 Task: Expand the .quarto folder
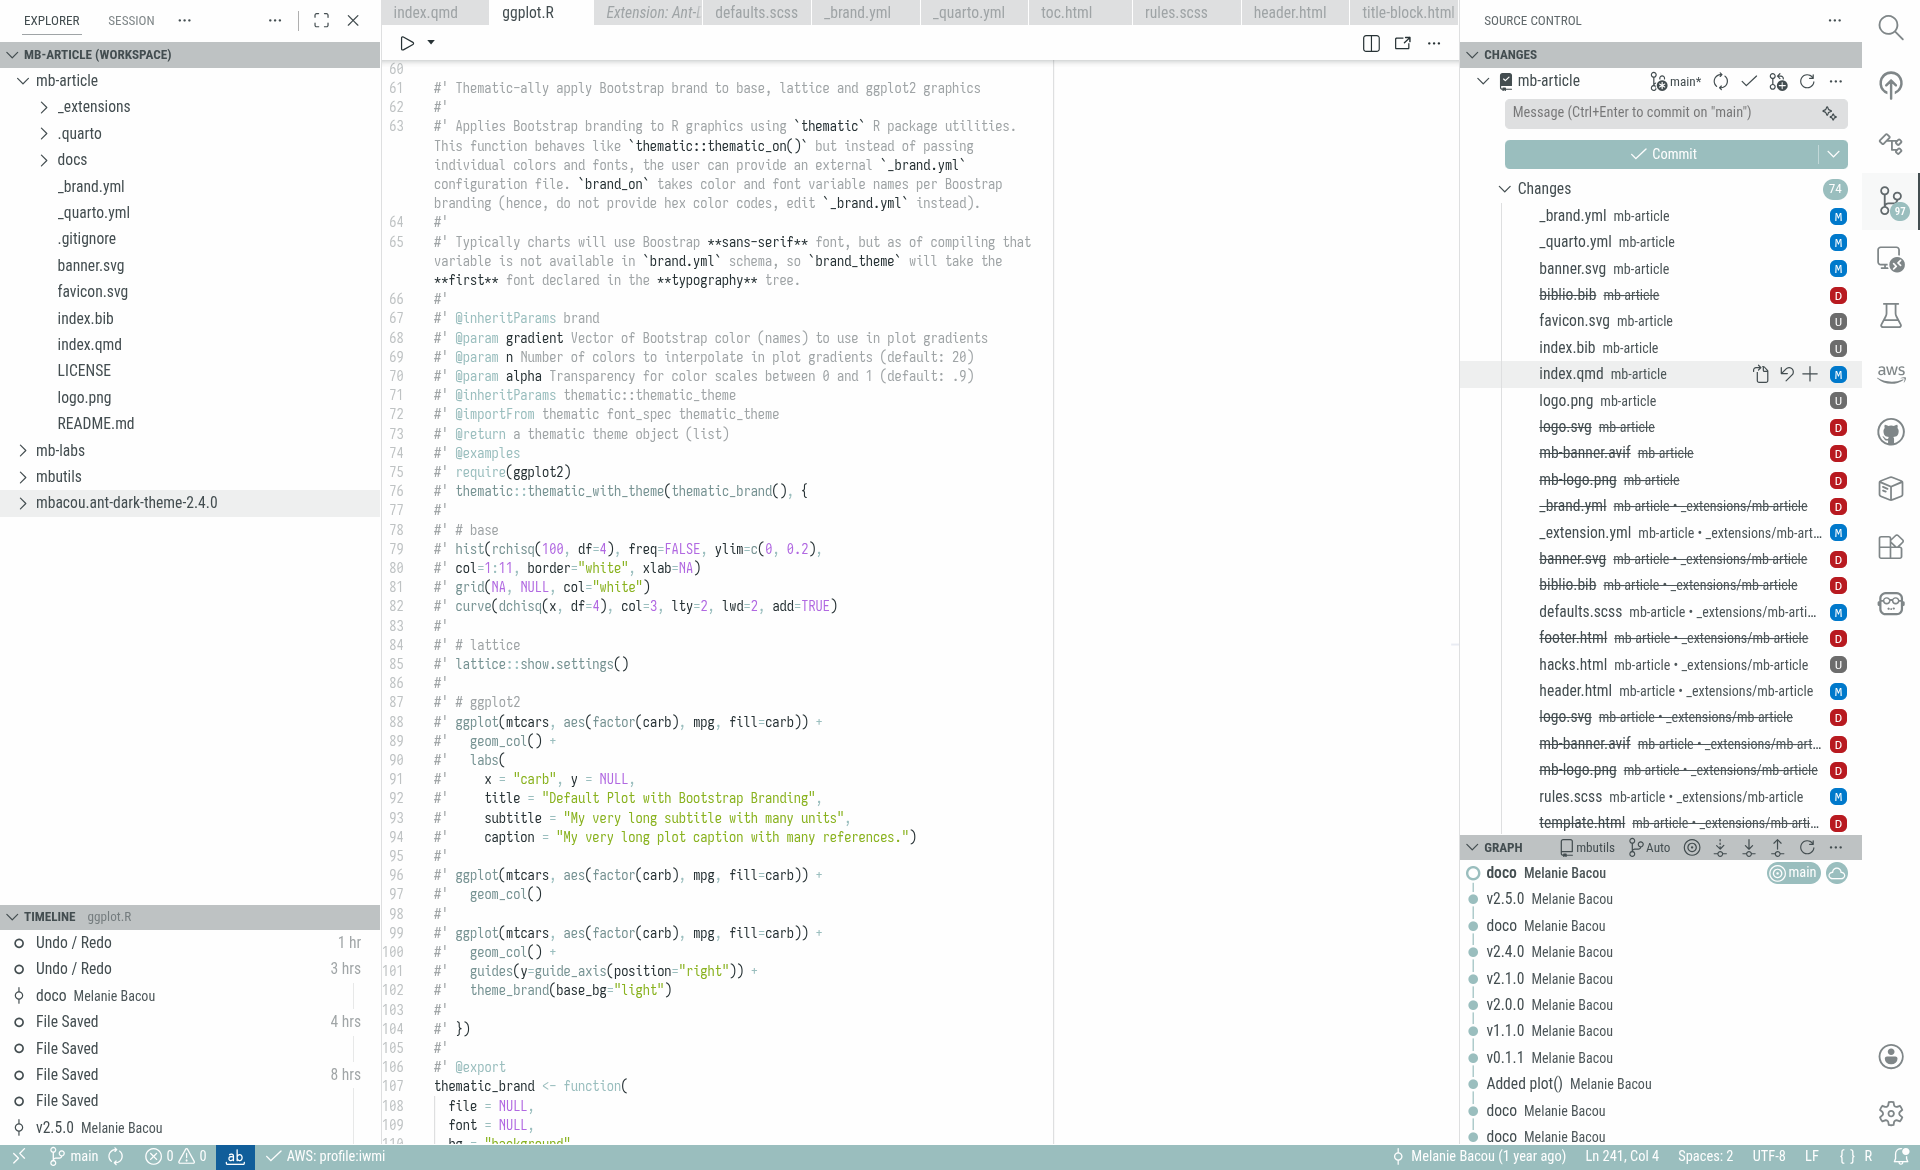click(x=44, y=134)
